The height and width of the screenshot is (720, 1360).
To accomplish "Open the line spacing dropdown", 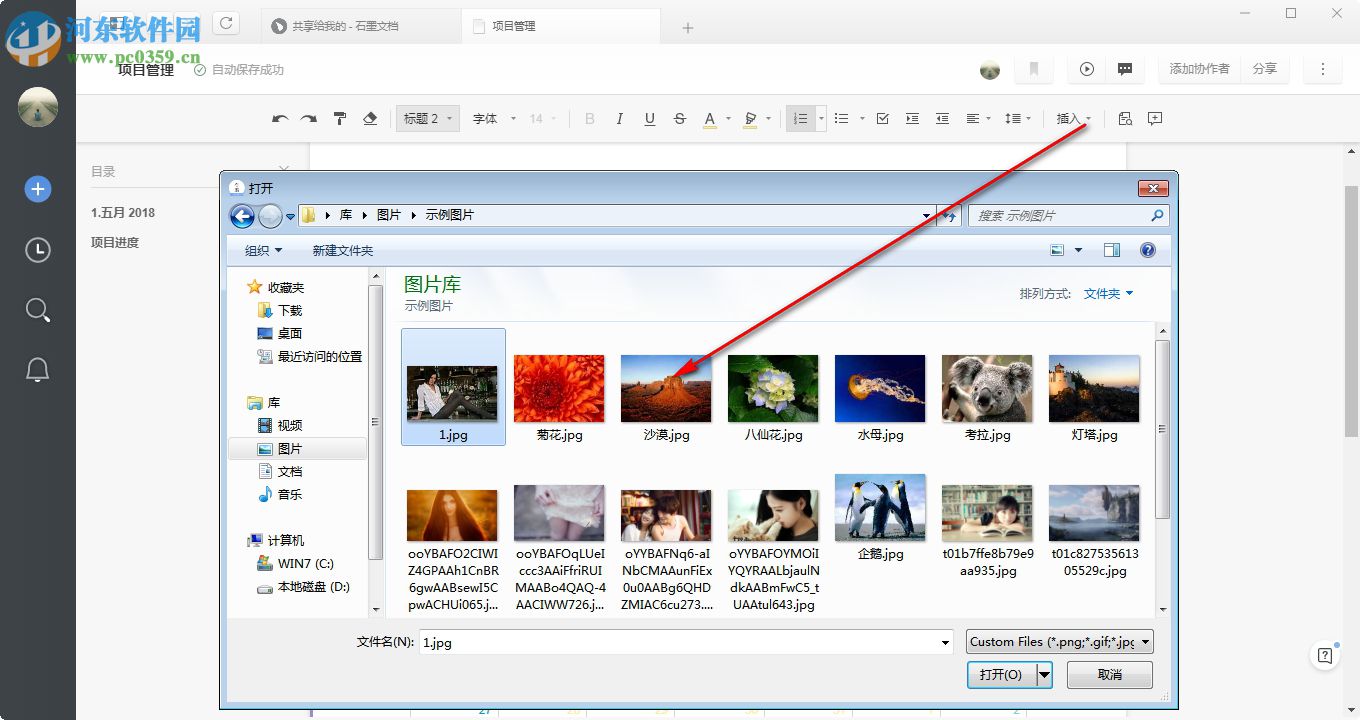I will 1018,119.
